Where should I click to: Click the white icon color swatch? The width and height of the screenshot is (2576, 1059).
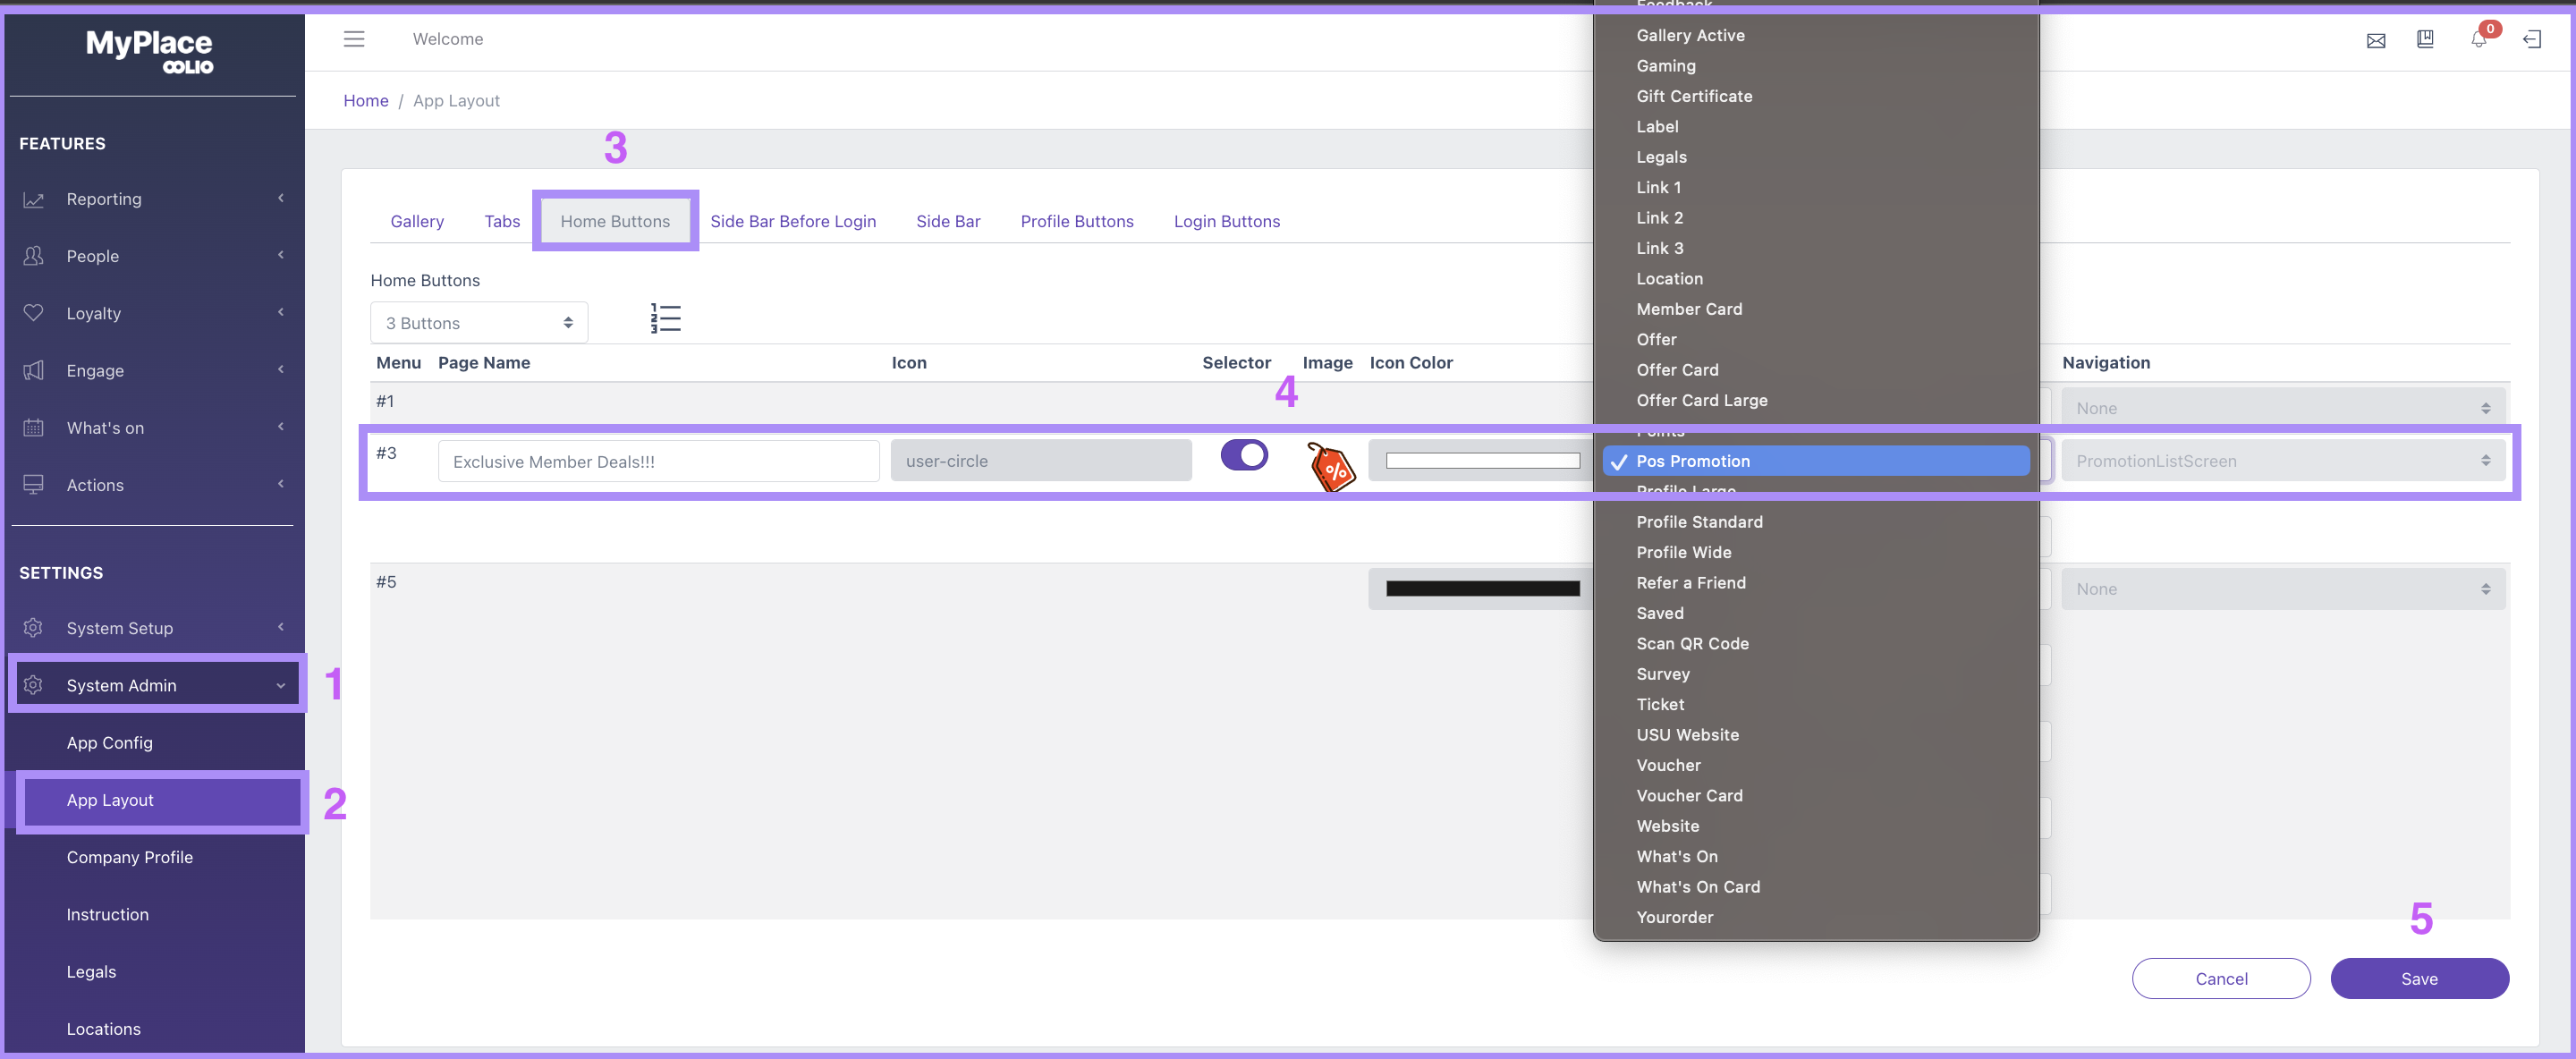click(1482, 461)
